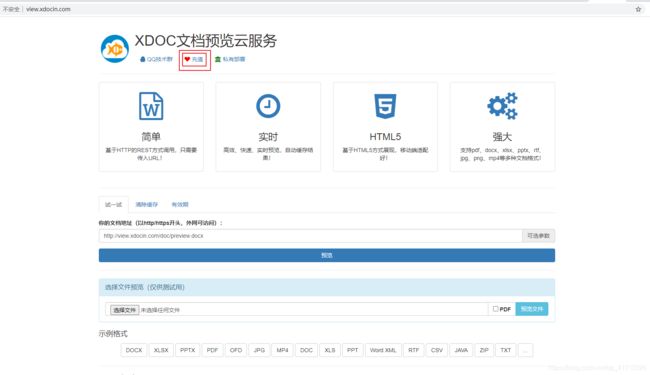
Task: Select the PDF sample format button
Action: pos(212,350)
